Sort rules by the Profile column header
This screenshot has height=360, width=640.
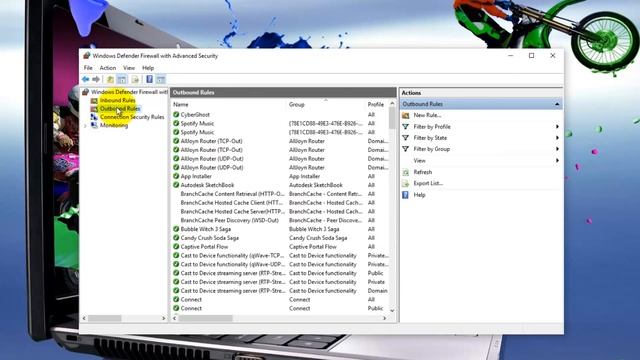click(377, 105)
